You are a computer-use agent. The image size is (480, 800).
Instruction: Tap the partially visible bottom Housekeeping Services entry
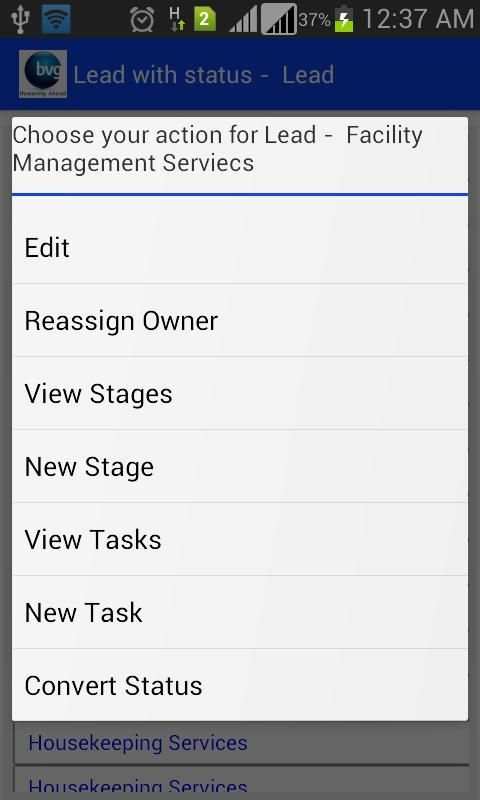coord(241,784)
